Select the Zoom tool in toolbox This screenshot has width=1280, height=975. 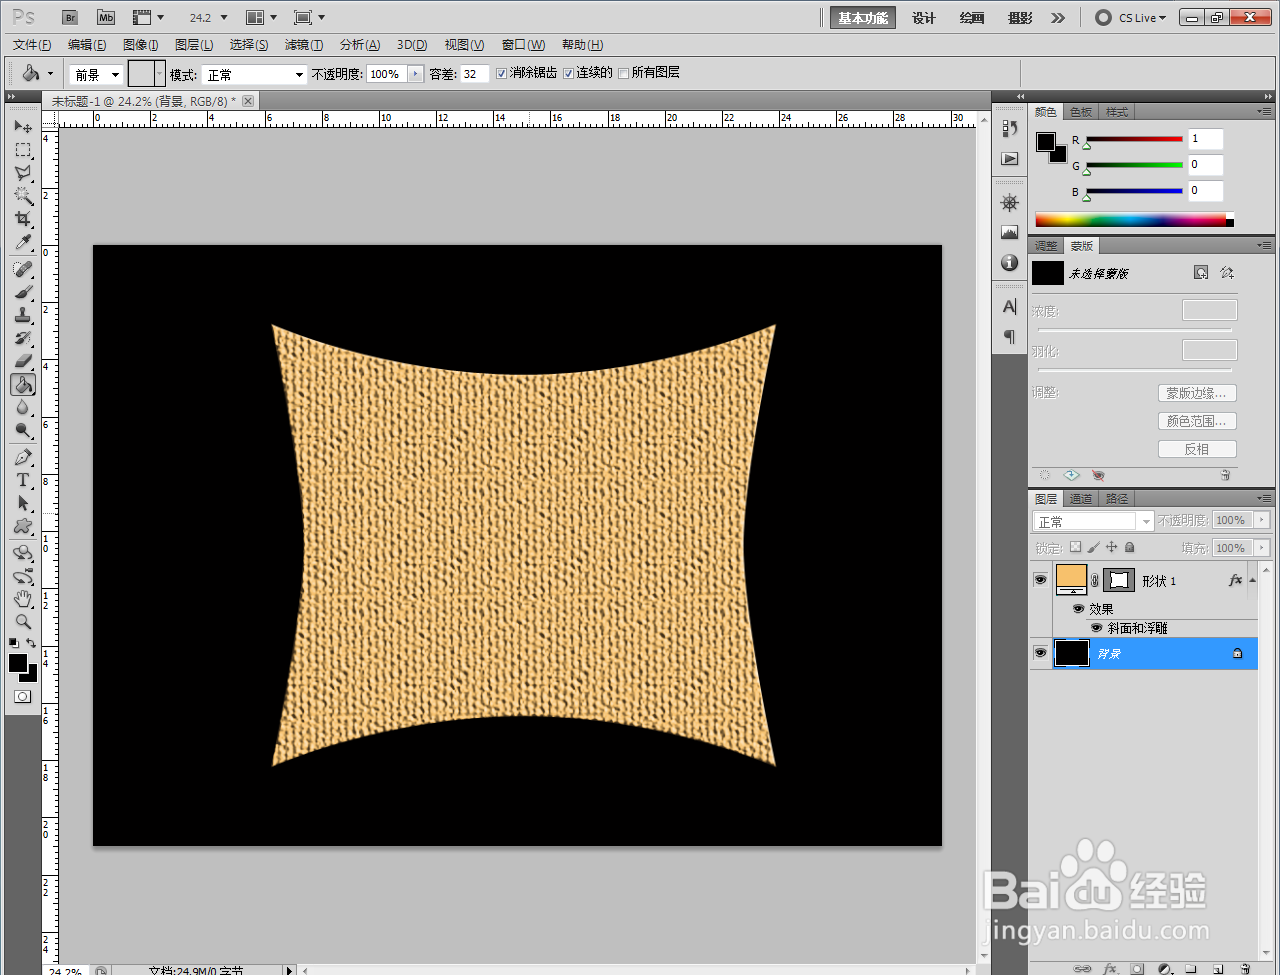(23, 622)
